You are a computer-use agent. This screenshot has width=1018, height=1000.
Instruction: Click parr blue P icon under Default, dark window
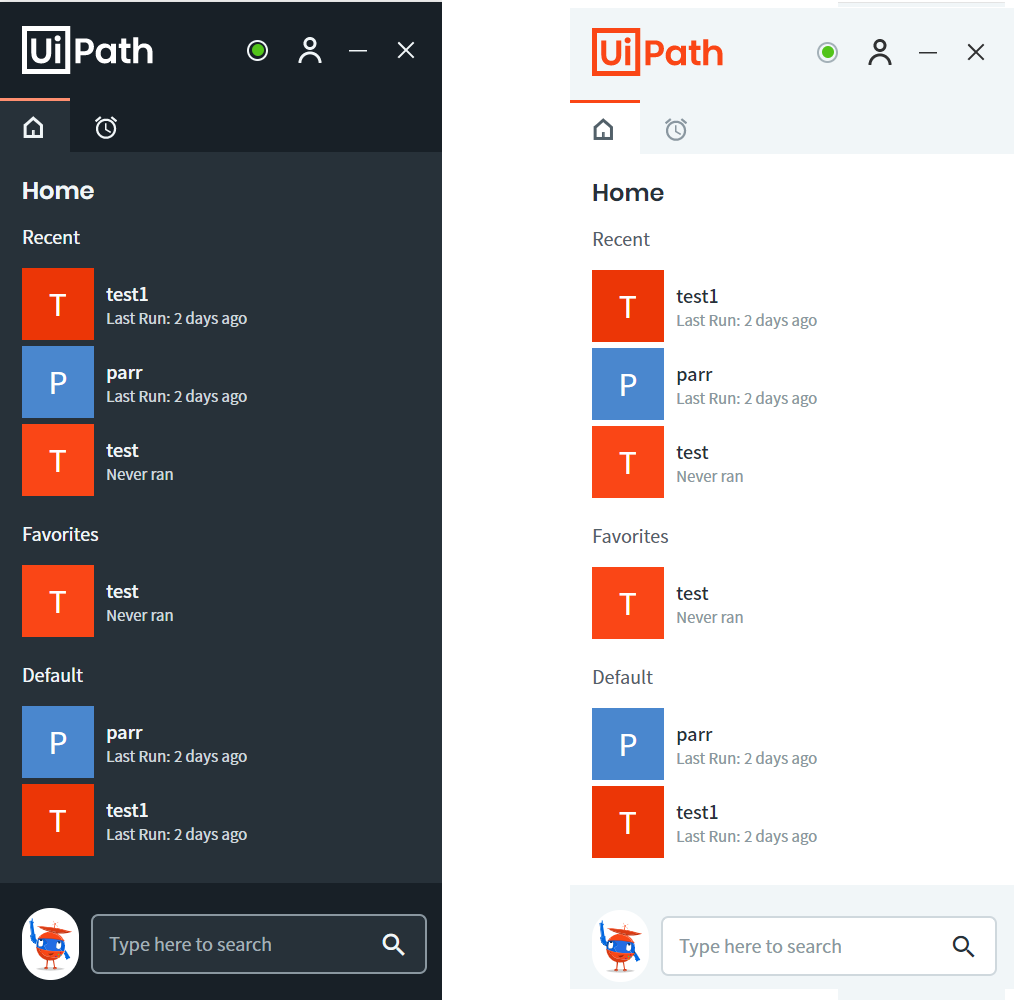point(58,742)
